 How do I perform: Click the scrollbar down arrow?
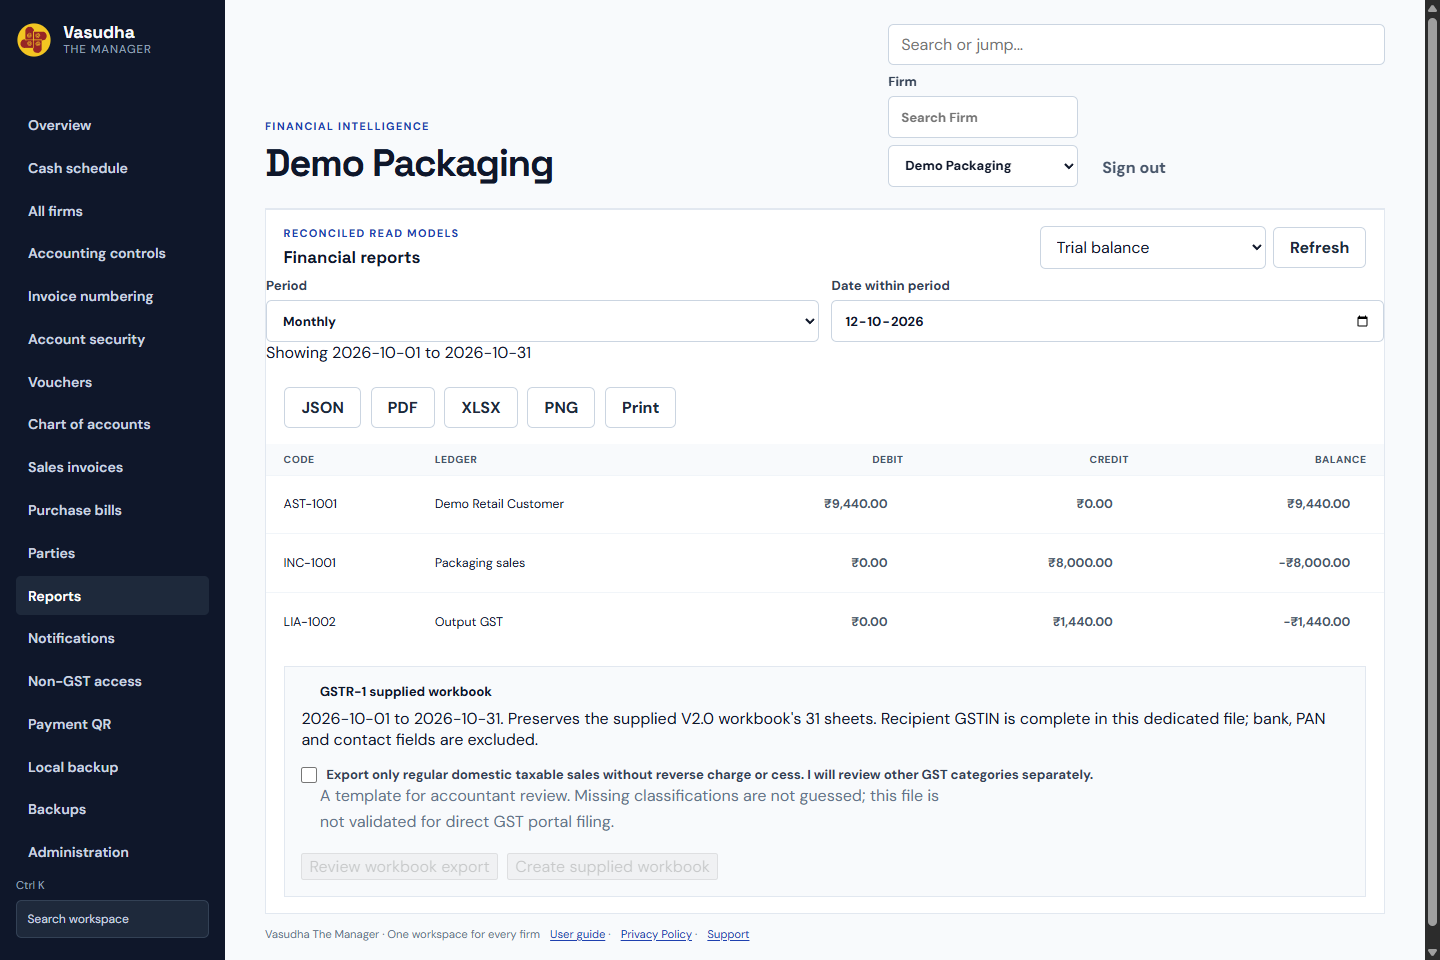click(1432, 952)
